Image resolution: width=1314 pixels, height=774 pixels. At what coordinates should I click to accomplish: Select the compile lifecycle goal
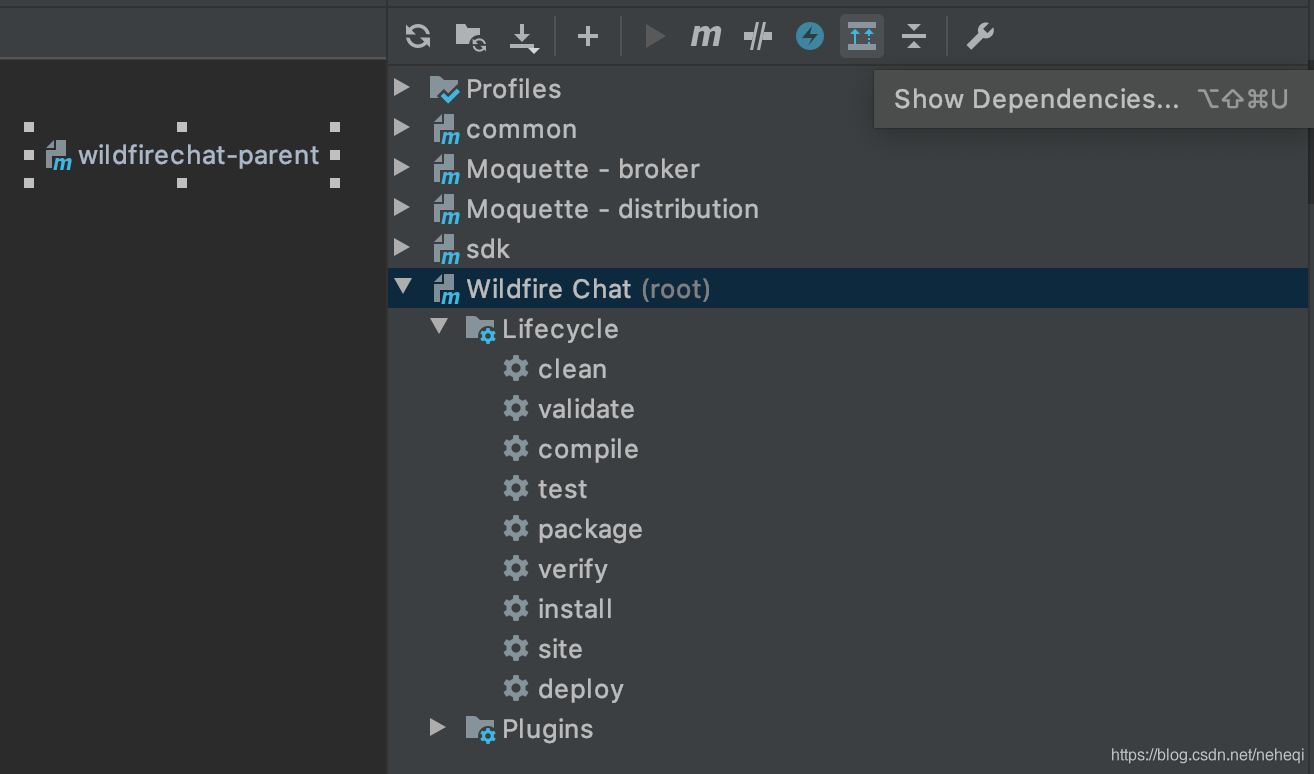tap(588, 449)
